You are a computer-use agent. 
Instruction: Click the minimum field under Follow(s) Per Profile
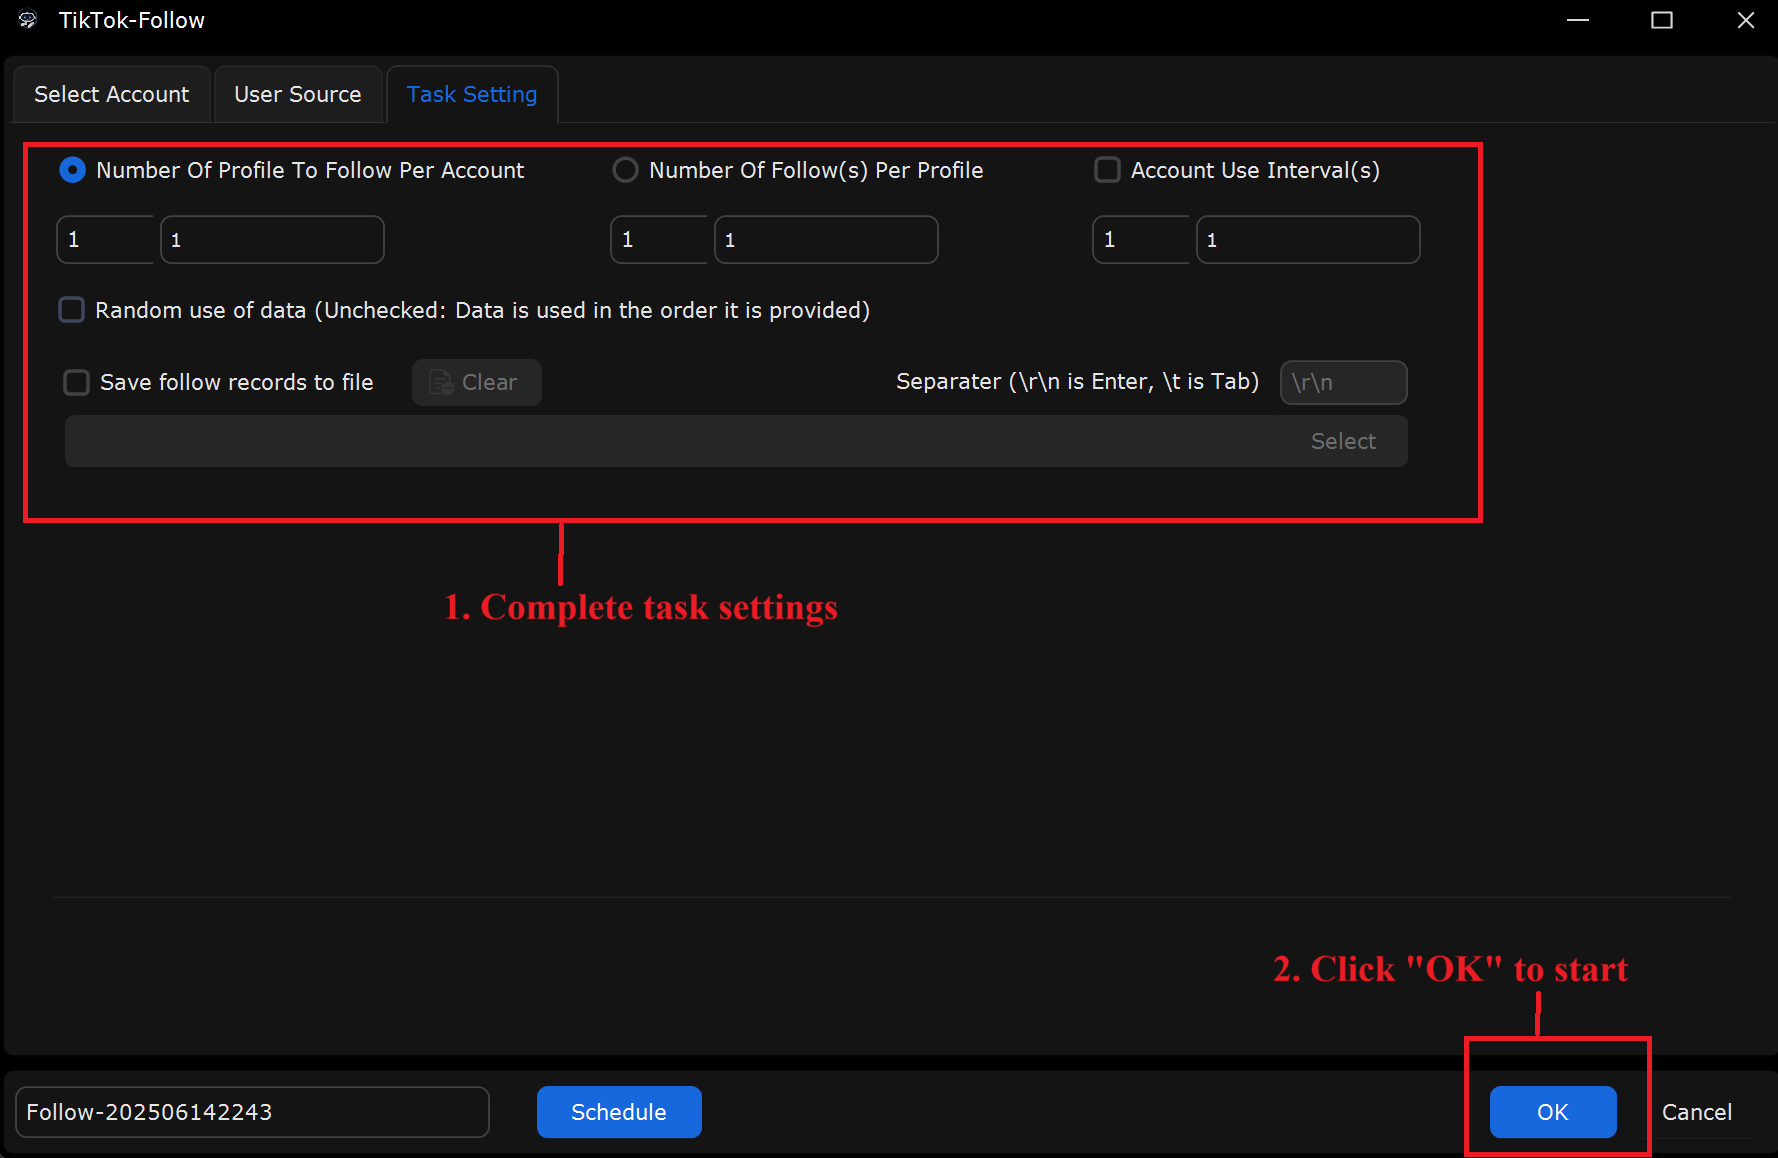pos(659,240)
